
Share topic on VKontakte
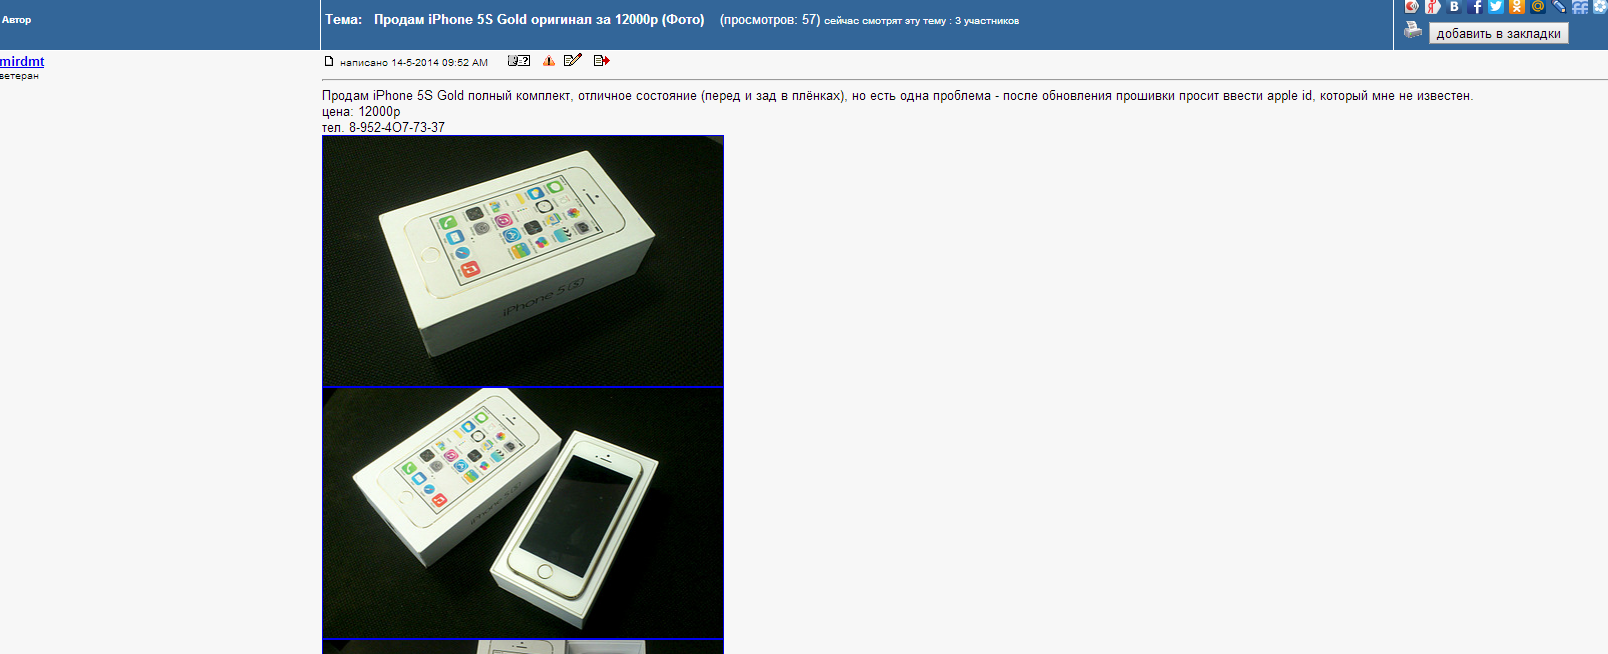1454,6
